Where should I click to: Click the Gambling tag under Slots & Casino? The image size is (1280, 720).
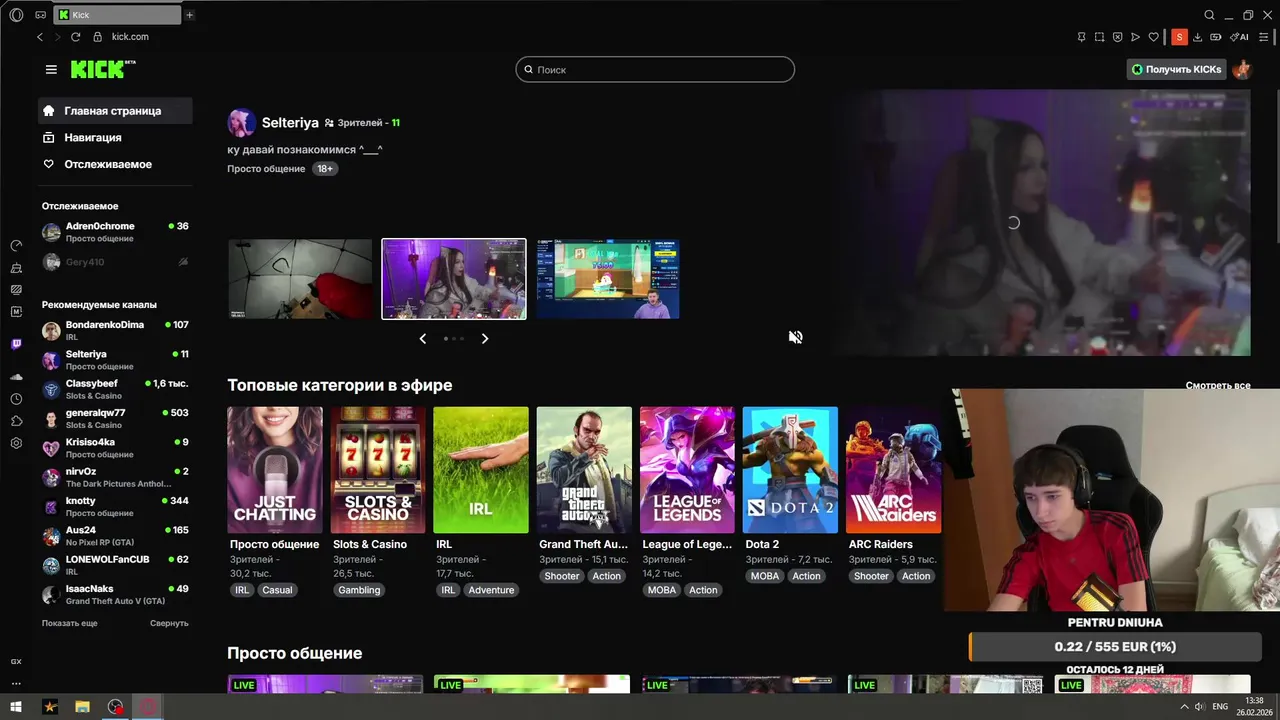359,590
